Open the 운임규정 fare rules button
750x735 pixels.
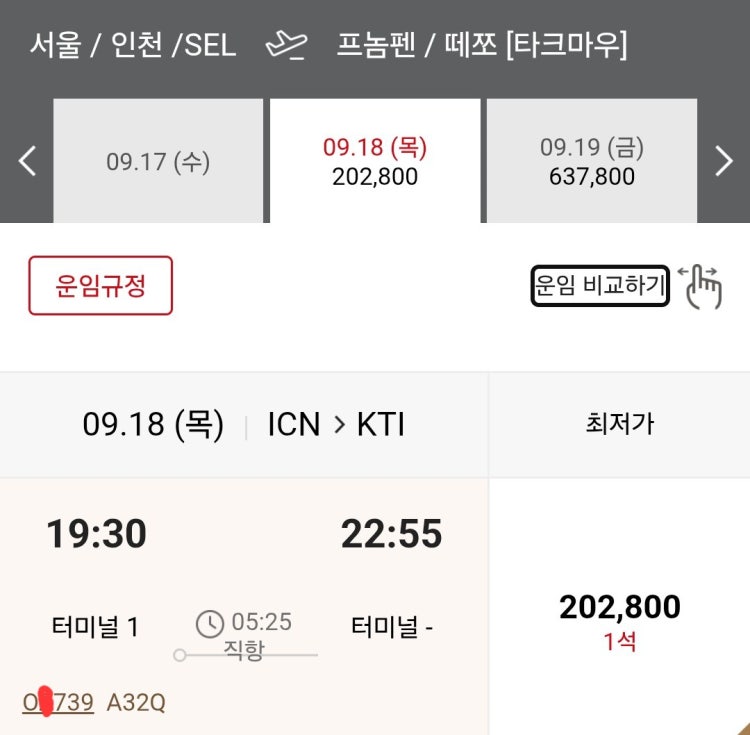coord(100,285)
